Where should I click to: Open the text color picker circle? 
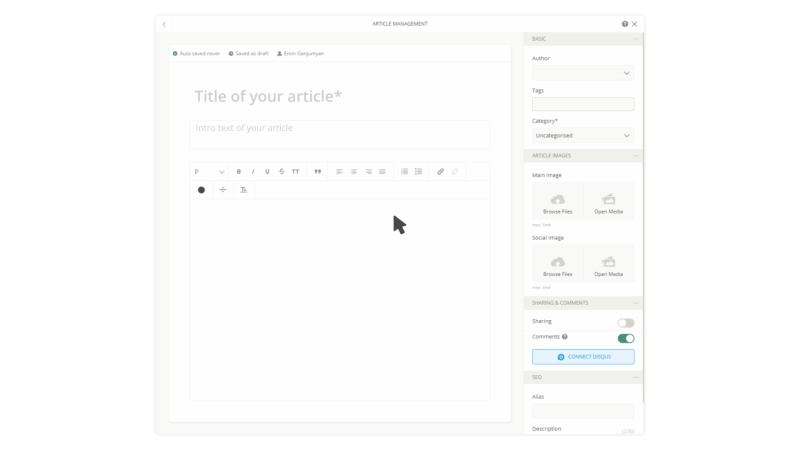(201, 190)
